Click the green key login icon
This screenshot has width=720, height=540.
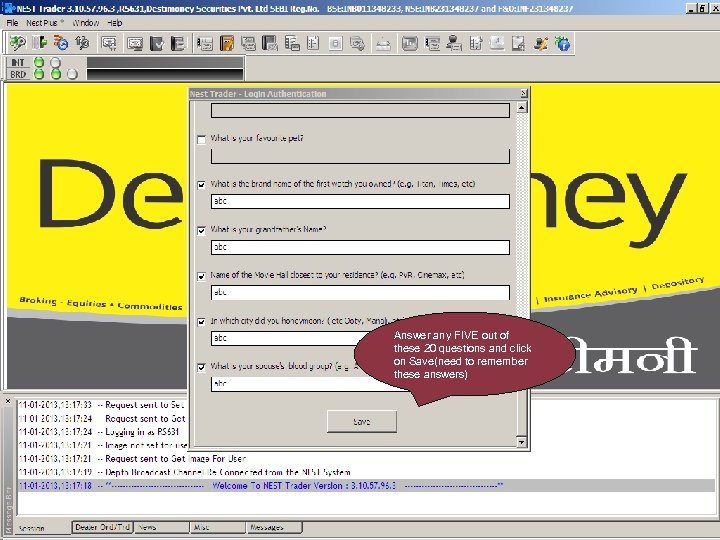(x=17, y=44)
